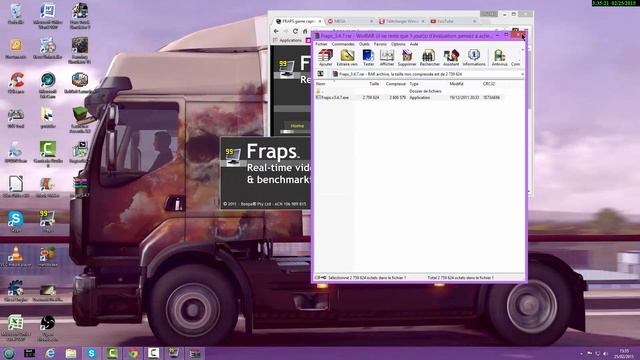Open the Commandes menu in WinRAR

pyautogui.click(x=343, y=44)
